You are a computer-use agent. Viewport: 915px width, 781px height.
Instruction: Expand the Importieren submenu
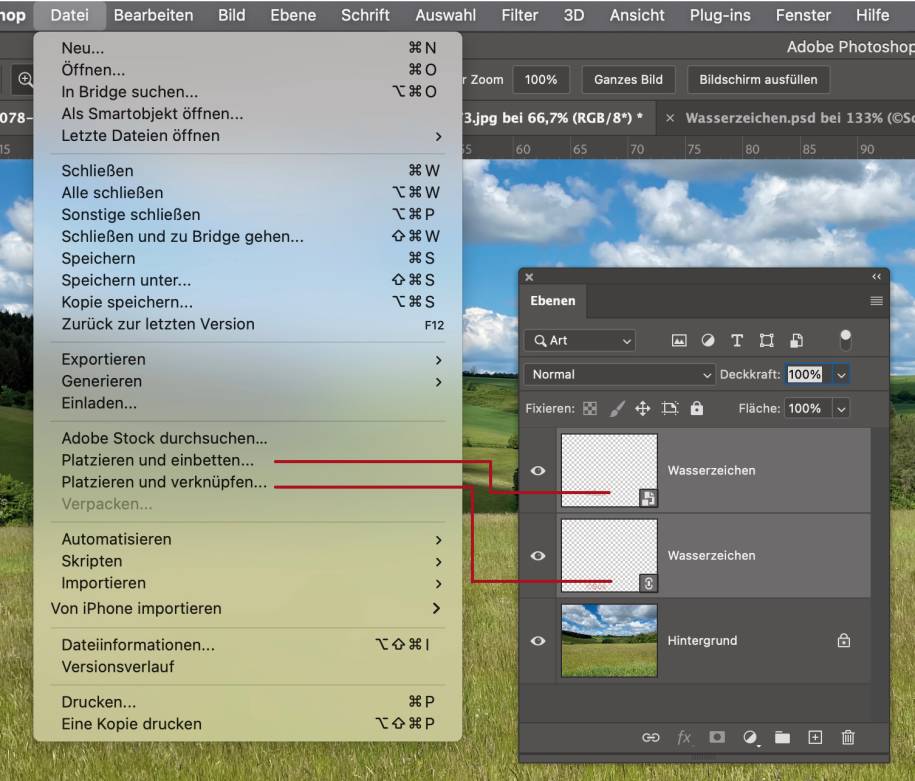pyautogui.click(x=248, y=583)
